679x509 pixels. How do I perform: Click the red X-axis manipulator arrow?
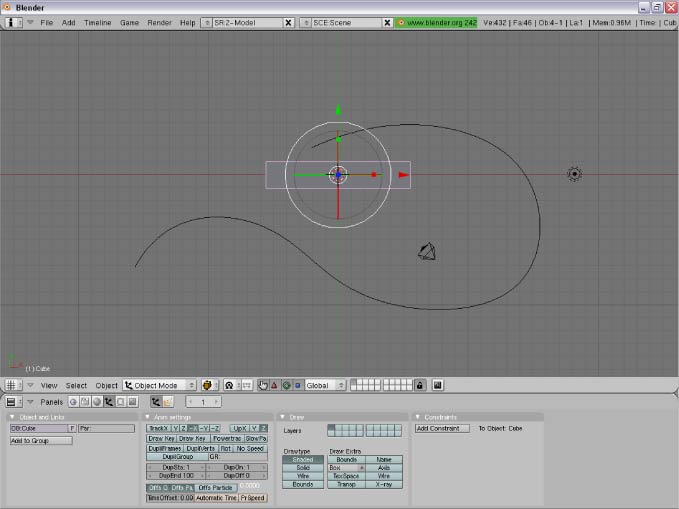coord(404,175)
